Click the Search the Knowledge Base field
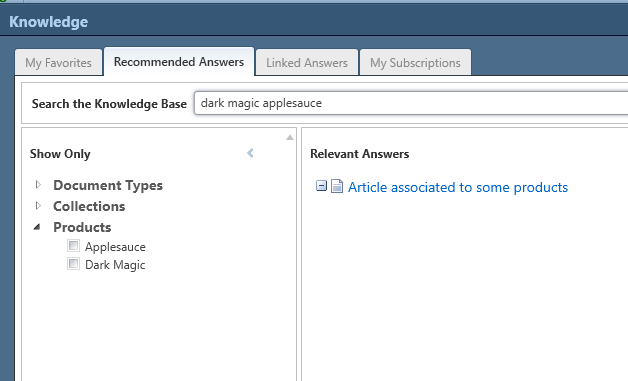 pos(411,103)
